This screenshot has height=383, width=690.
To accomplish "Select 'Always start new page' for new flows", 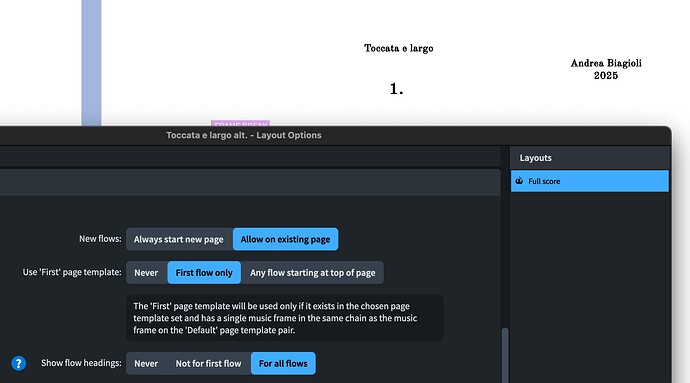I will [x=179, y=239].
